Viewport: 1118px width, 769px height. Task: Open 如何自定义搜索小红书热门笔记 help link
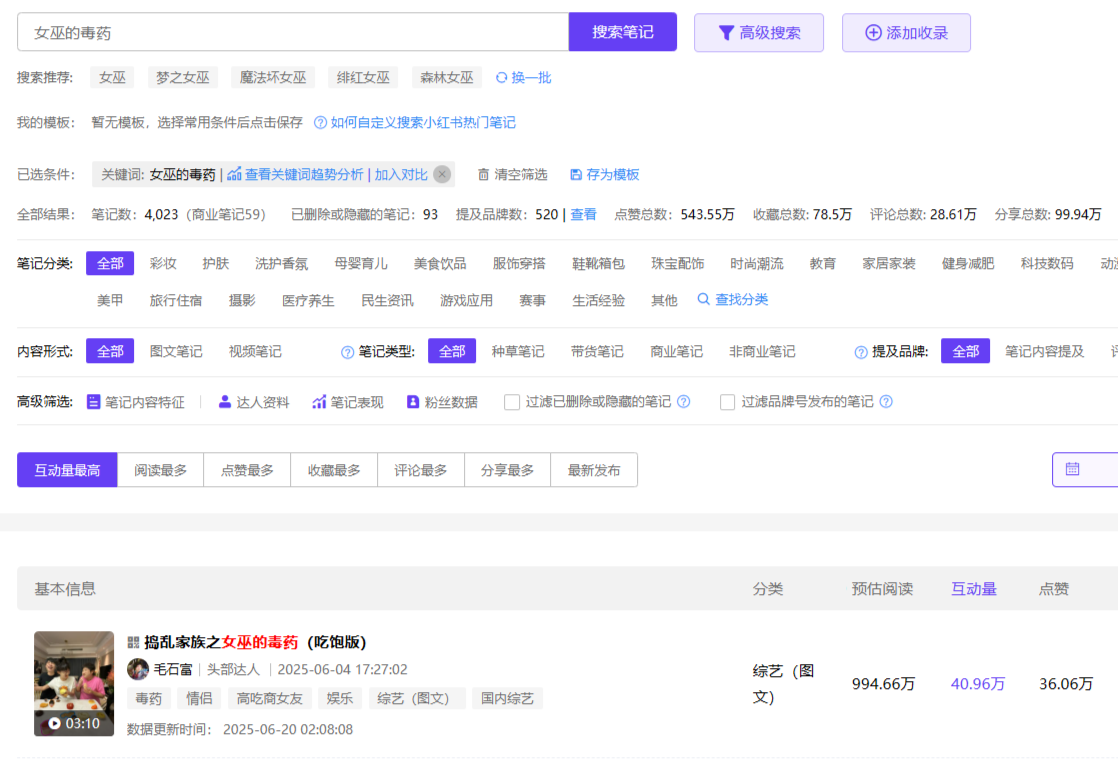[x=423, y=123]
